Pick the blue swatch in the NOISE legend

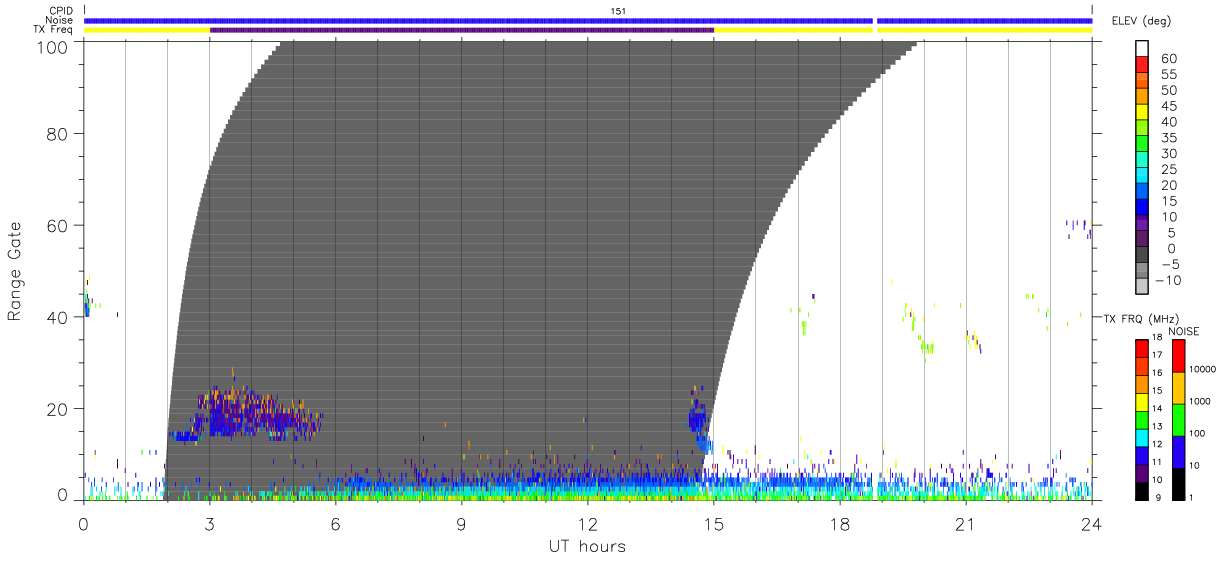point(1178,452)
